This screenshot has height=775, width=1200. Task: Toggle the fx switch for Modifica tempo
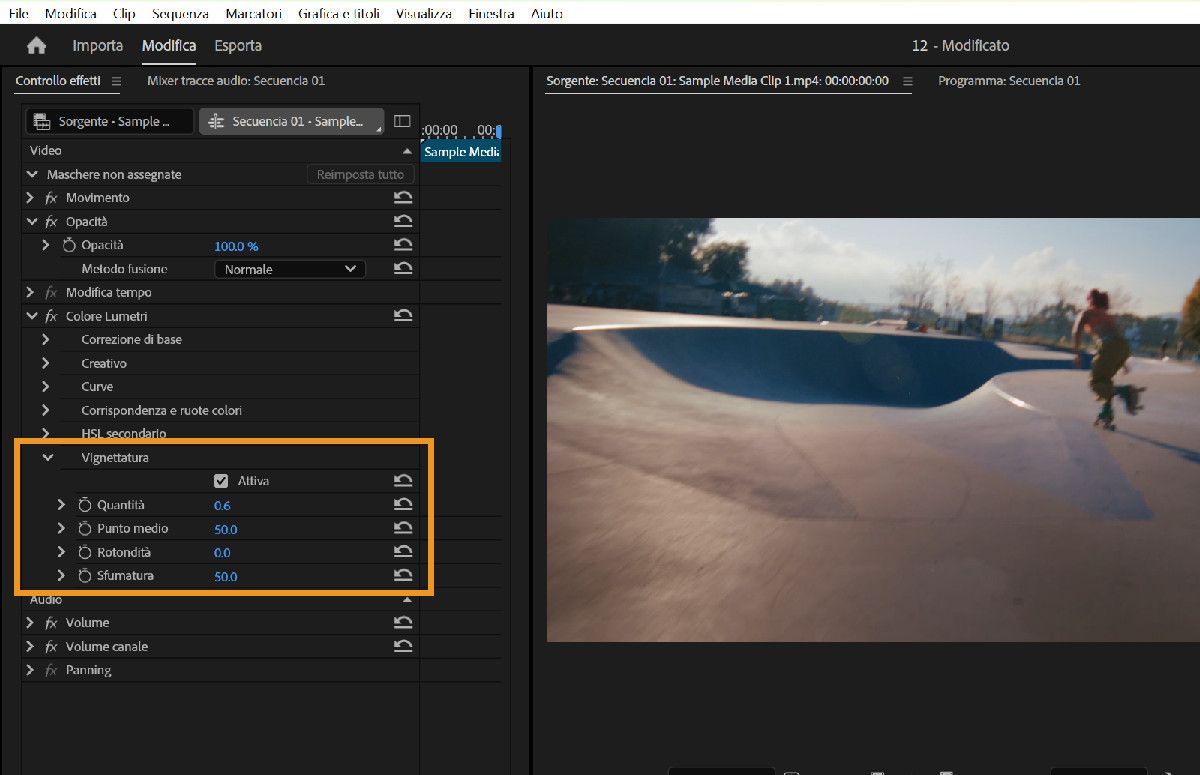click(x=51, y=292)
